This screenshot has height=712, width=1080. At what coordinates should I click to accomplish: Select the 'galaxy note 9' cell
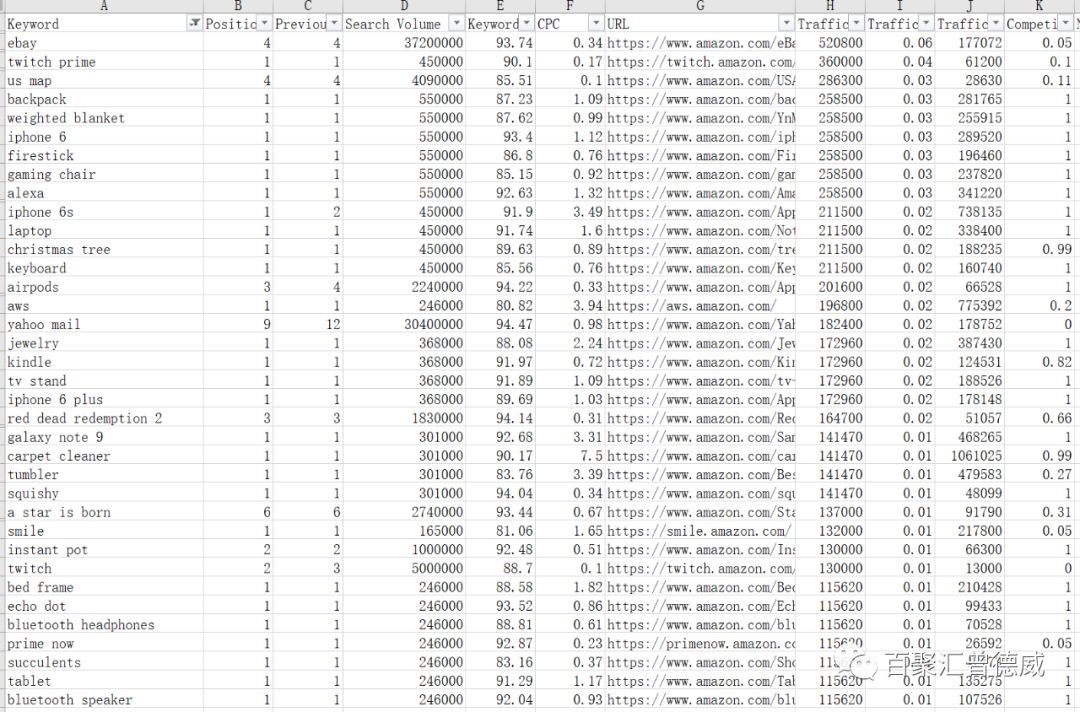point(103,437)
